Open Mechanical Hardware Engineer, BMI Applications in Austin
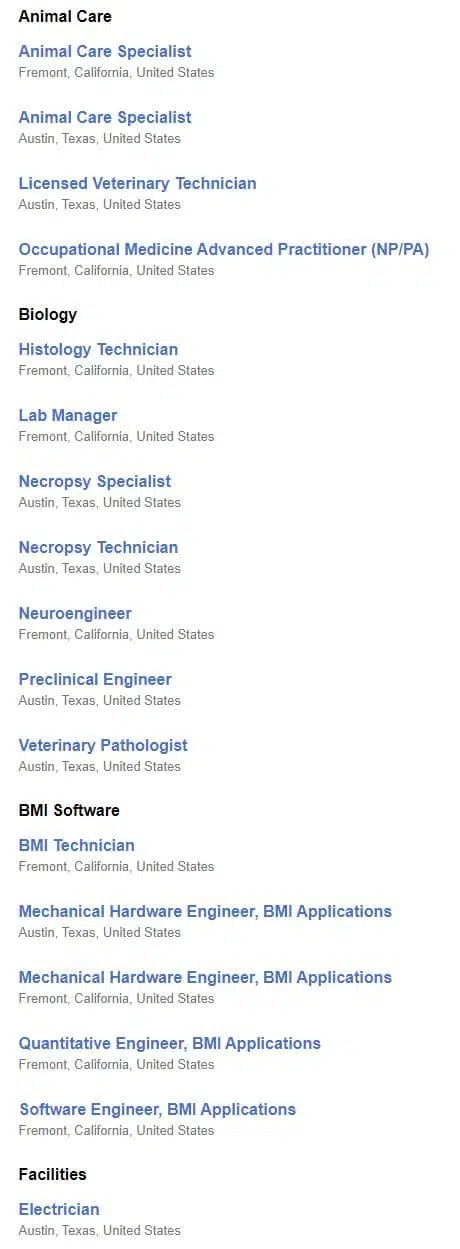This screenshot has width=460, height=1249. (205, 911)
